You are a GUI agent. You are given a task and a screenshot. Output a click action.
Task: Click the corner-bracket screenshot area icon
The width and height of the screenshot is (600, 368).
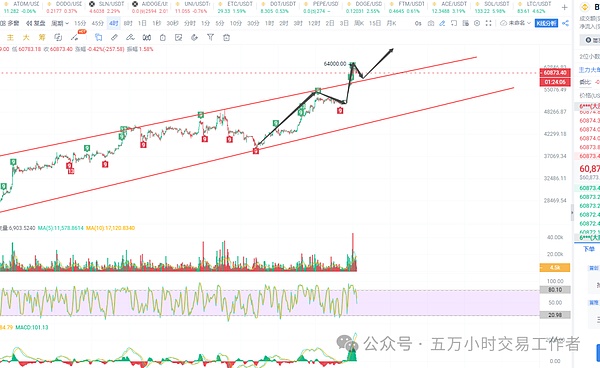point(454,23)
